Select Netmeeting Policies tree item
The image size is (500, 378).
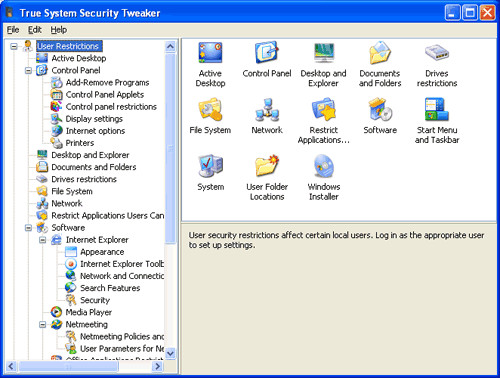point(122,337)
